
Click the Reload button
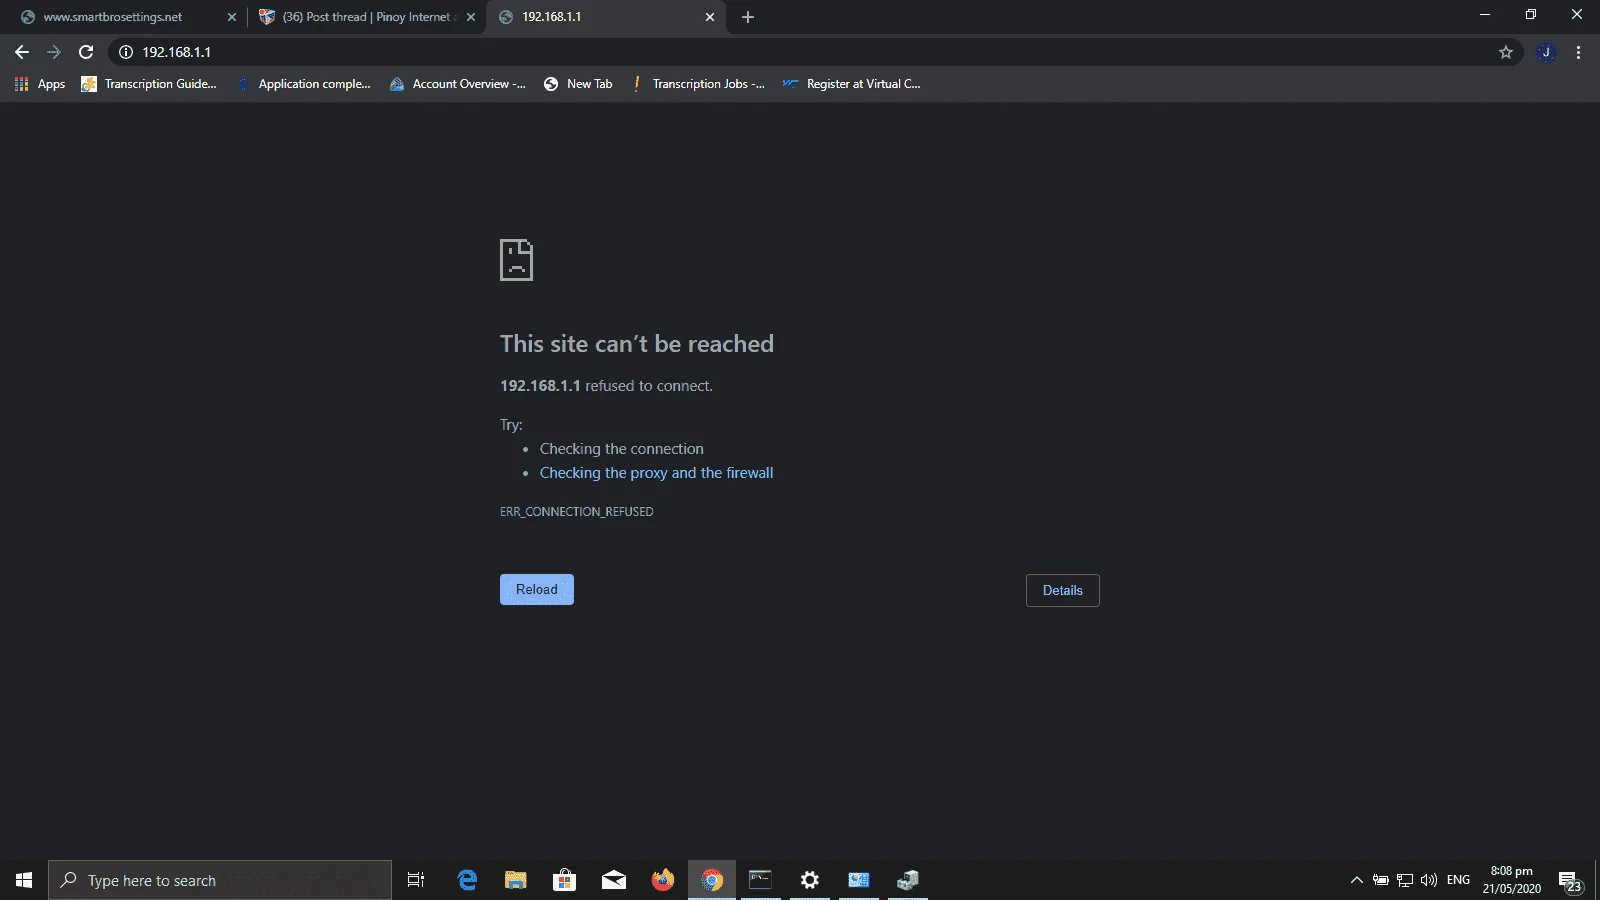point(537,590)
